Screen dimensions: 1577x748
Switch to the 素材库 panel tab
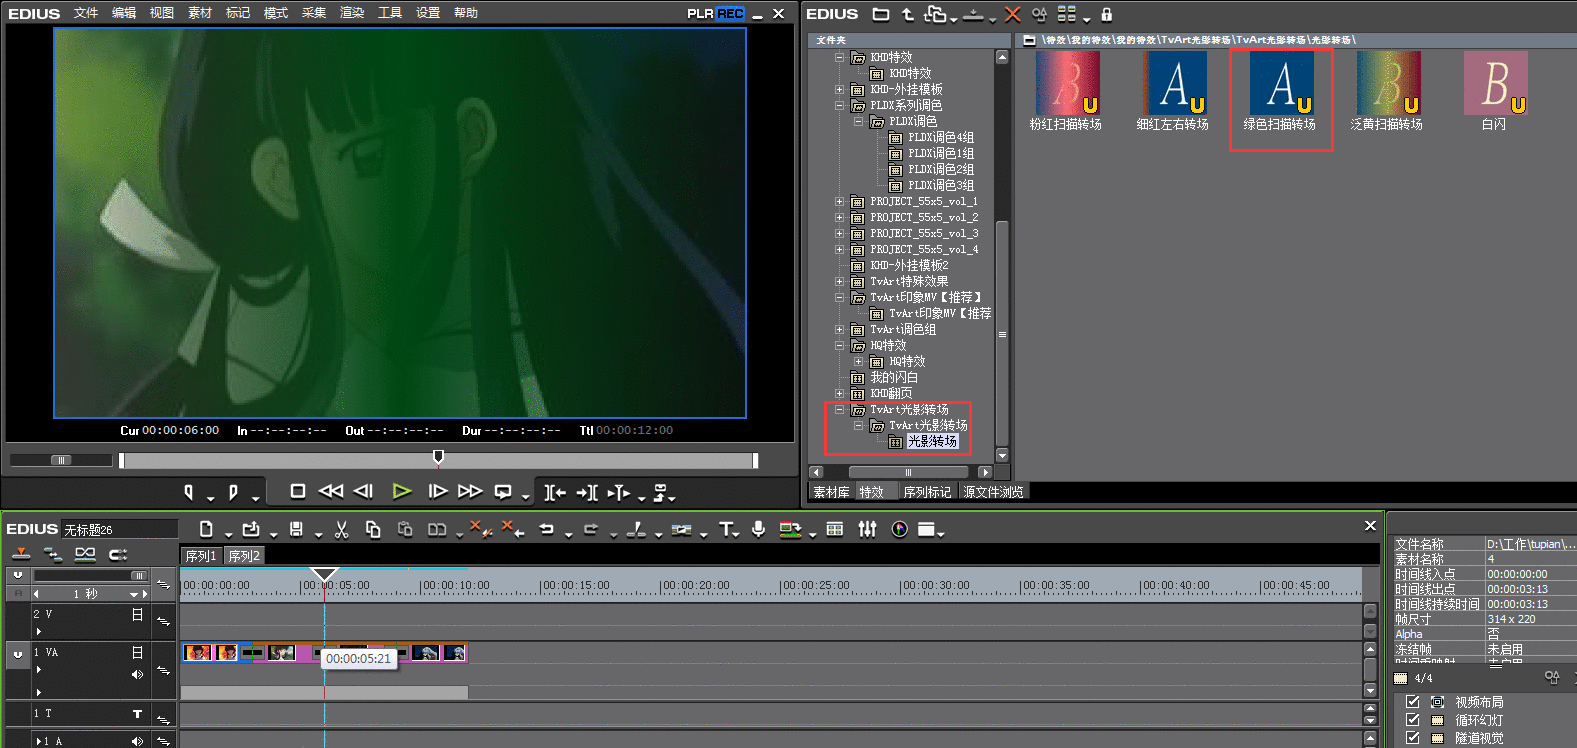(831, 492)
